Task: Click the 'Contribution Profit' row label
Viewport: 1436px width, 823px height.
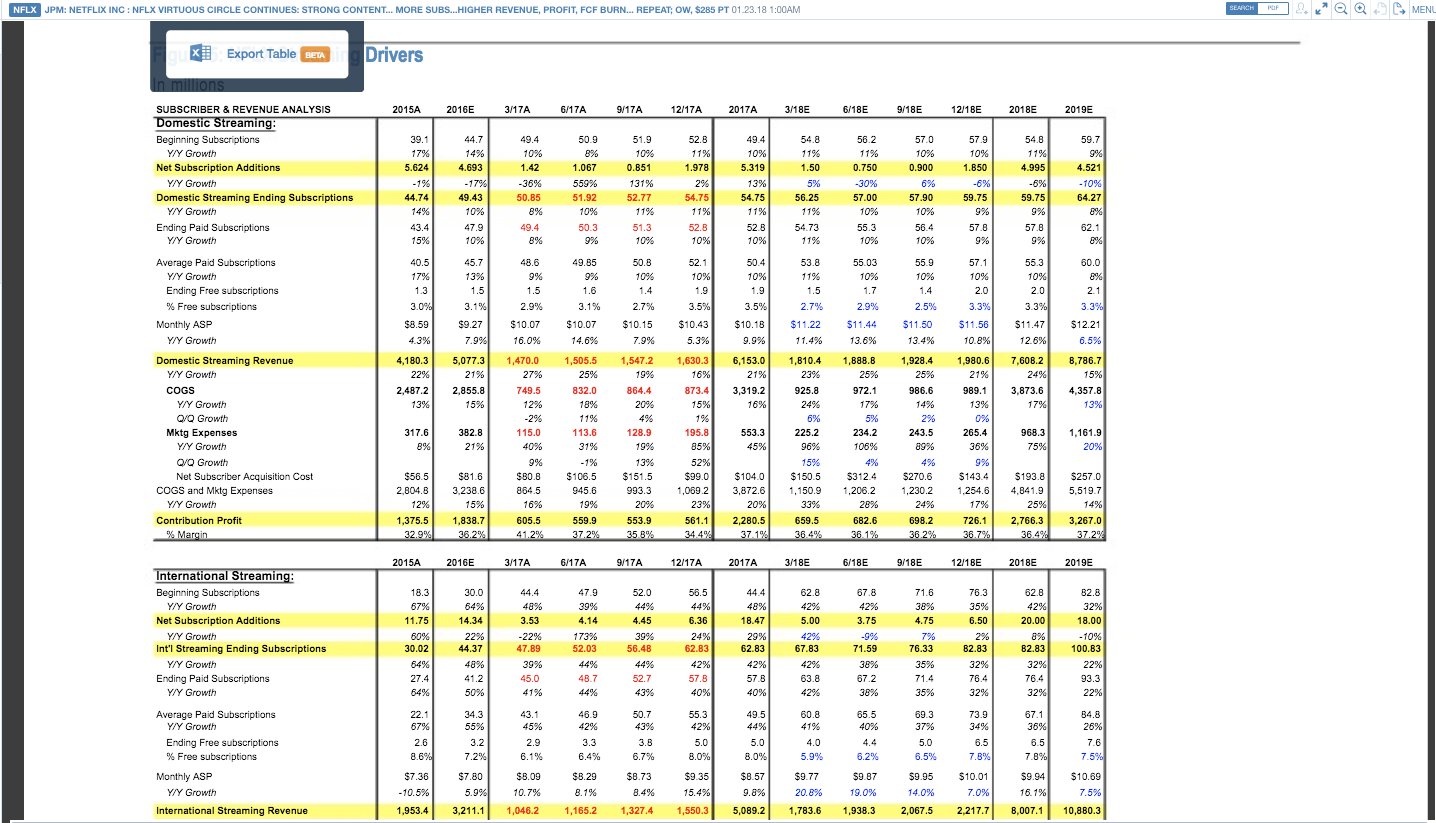Action: tap(199, 520)
